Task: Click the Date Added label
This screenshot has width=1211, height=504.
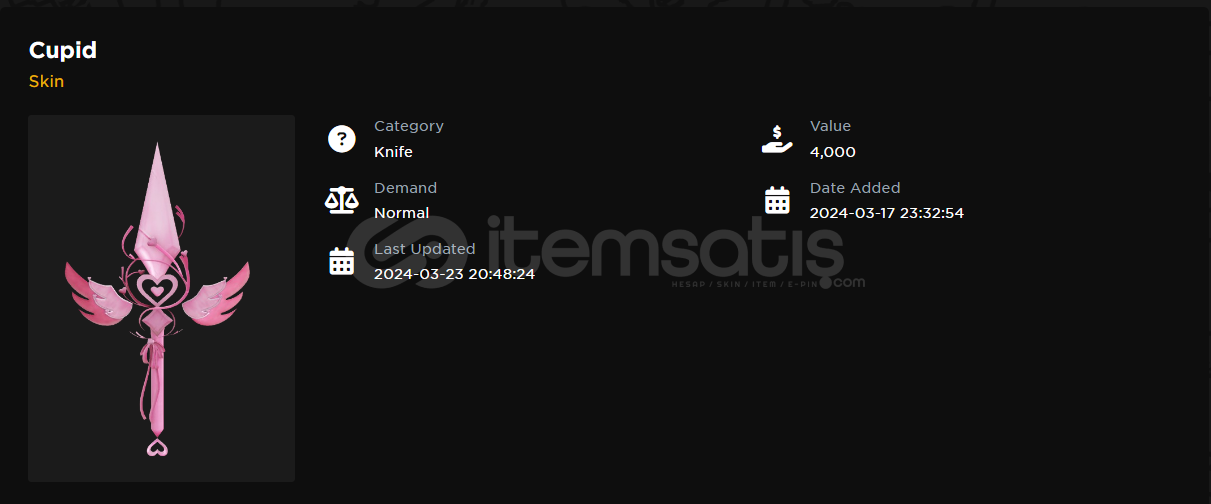Action: point(855,187)
